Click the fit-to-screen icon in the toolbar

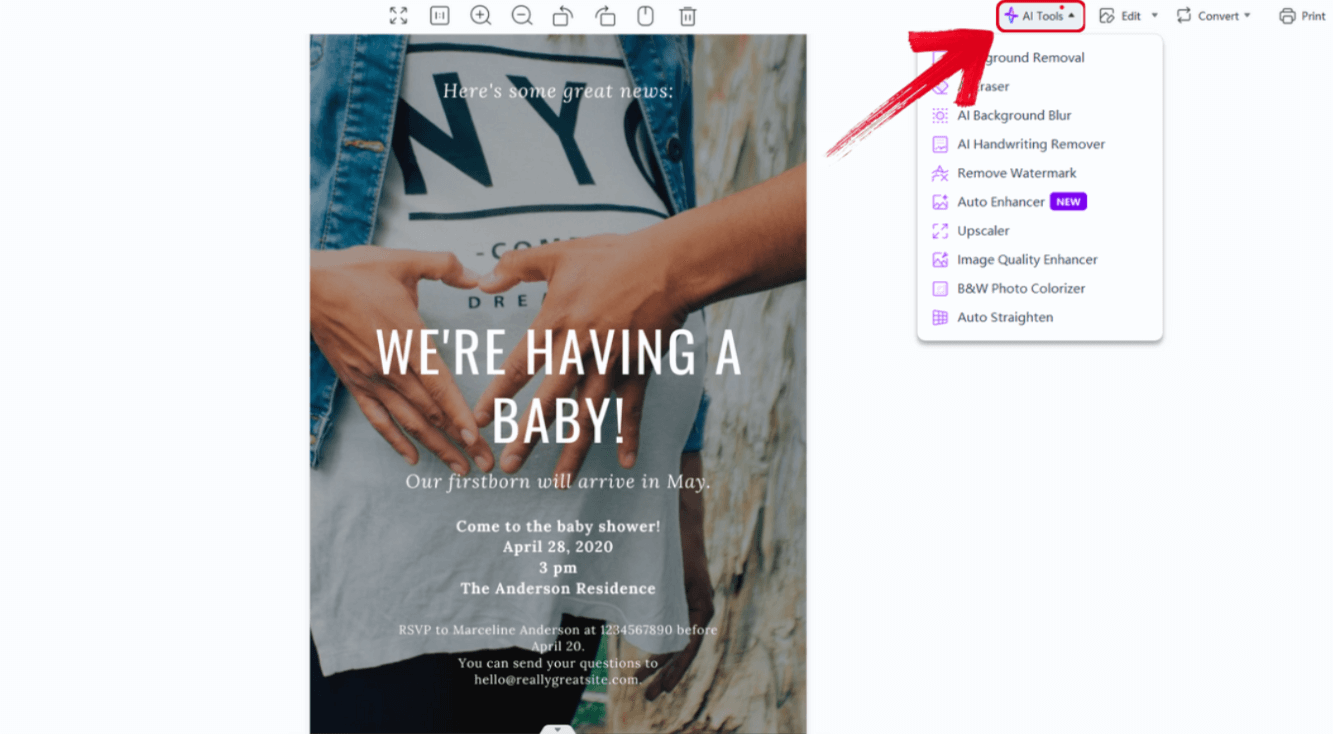pyautogui.click(x=398, y=15)
